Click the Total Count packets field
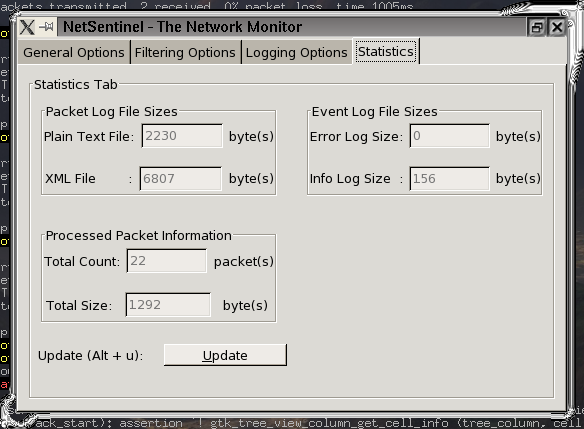Viewport: 584px width, 429px height. (x=166, y=261)
